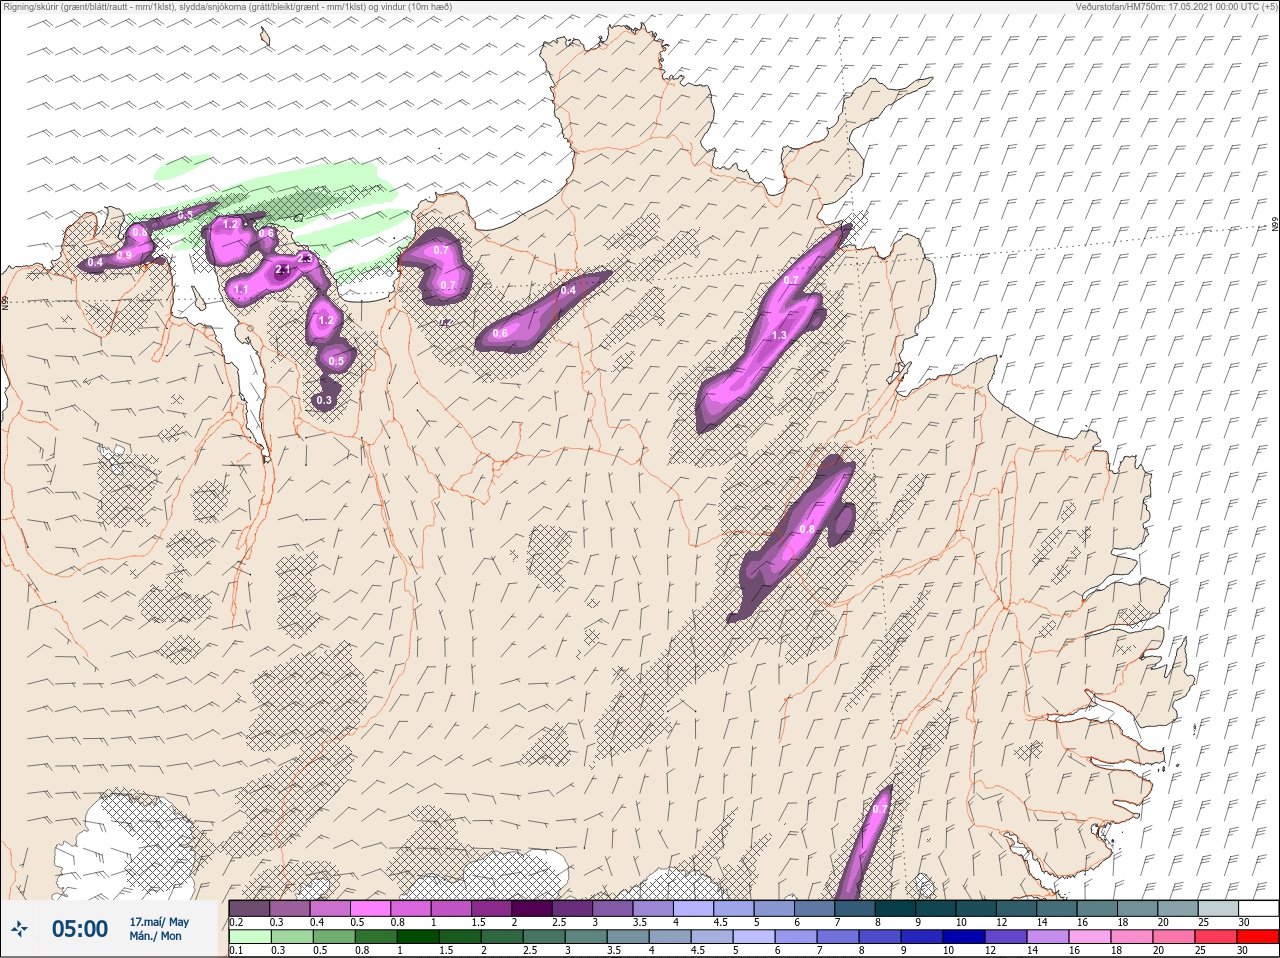
Task: Click the N99 label on the left edge
Action: pos(5,301)
